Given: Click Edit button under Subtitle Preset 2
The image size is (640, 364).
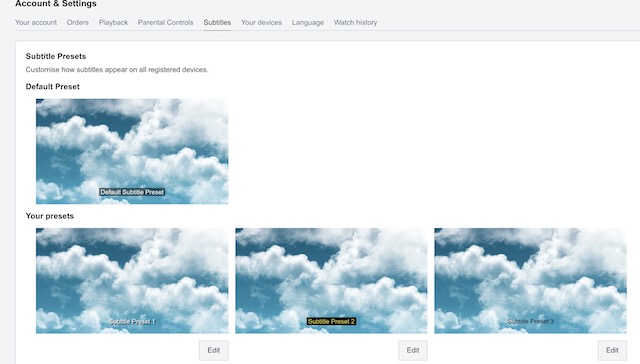Looking at the screenshot, I should point(413,350).
